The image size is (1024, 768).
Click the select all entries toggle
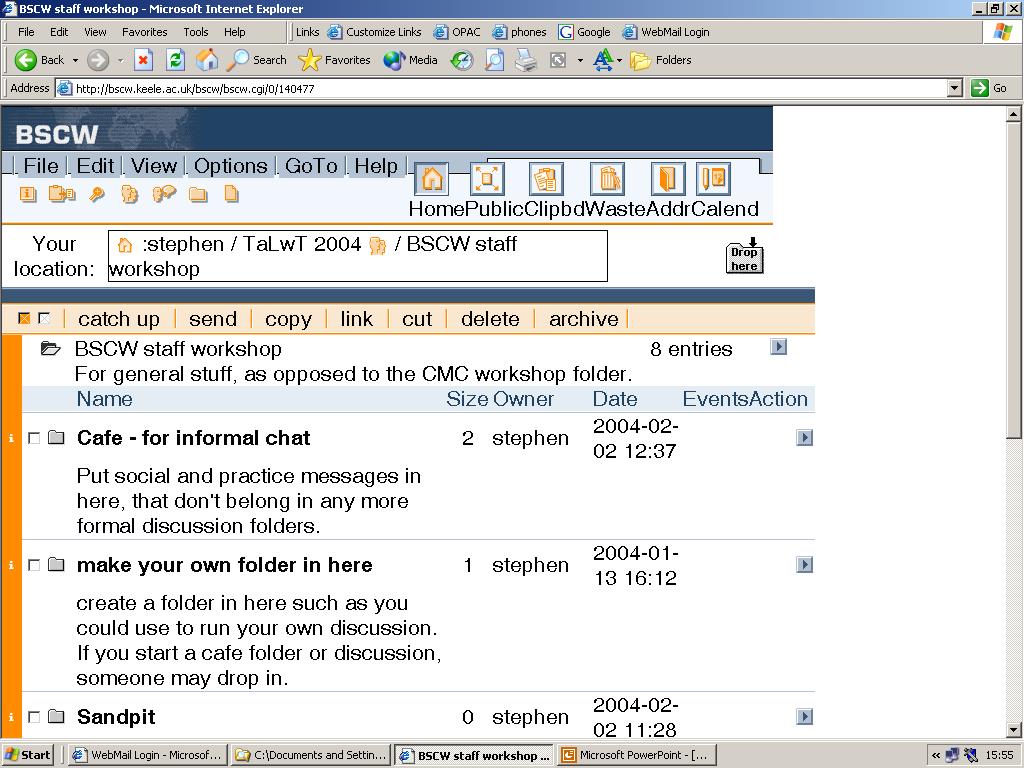[x=24, y=319]
